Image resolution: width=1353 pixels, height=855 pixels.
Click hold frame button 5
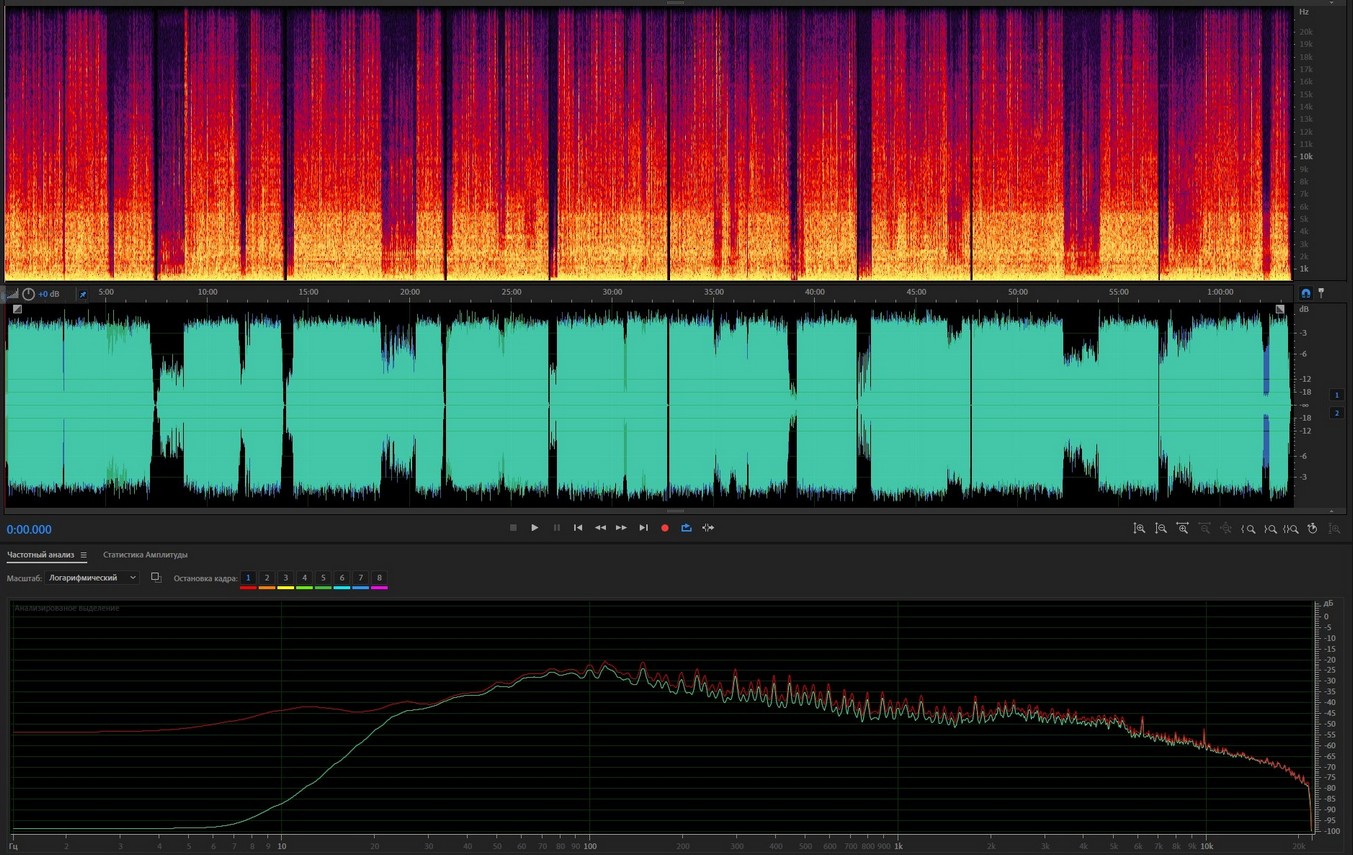coord(323,578)
